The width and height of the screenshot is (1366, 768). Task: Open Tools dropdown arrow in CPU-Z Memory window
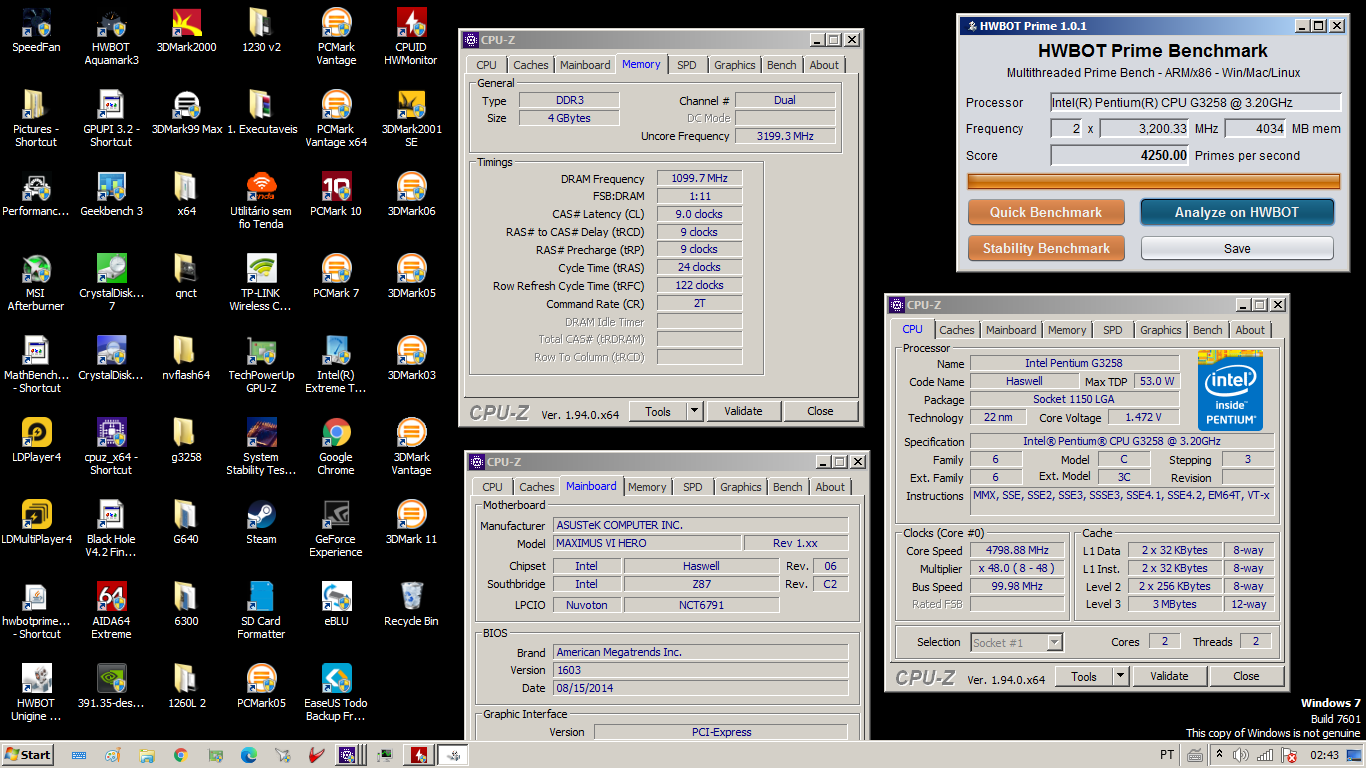coord(694,411)
